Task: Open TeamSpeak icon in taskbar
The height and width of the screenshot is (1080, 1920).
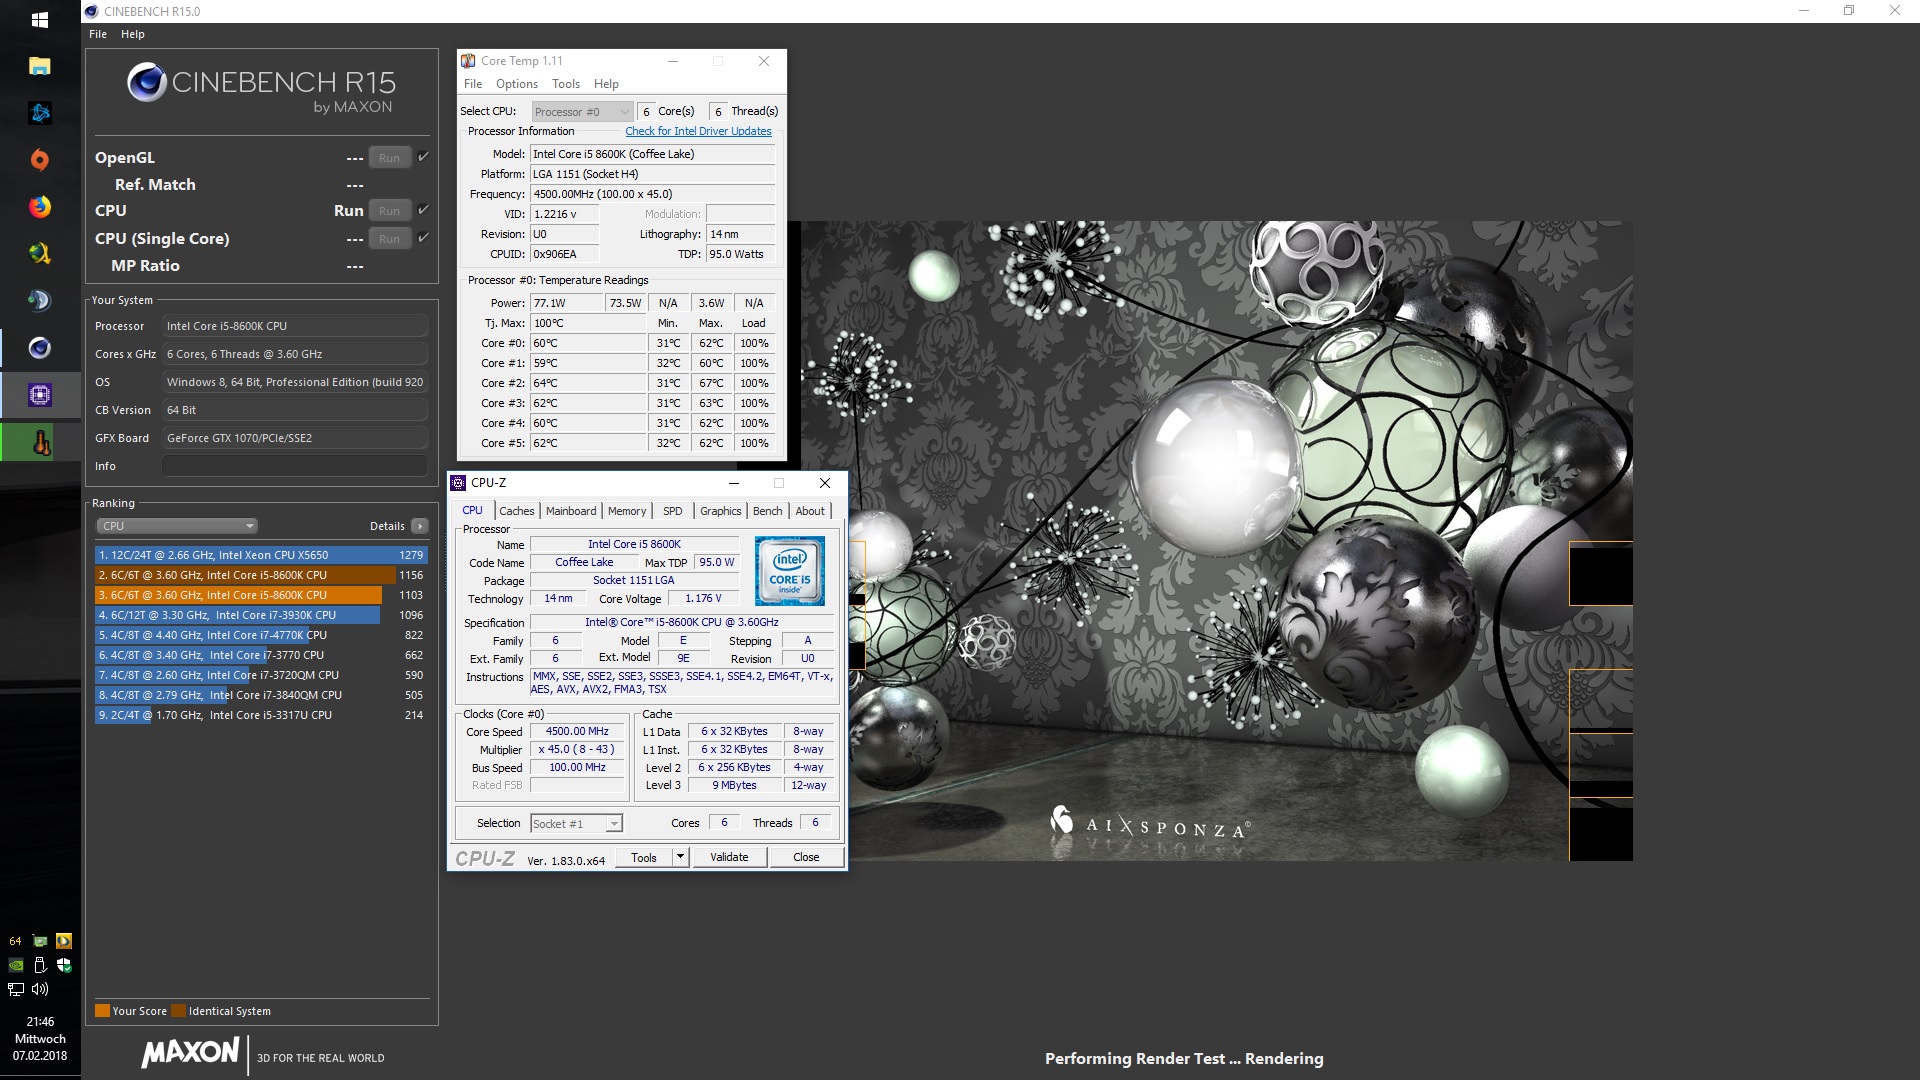Action: (40, 301)
